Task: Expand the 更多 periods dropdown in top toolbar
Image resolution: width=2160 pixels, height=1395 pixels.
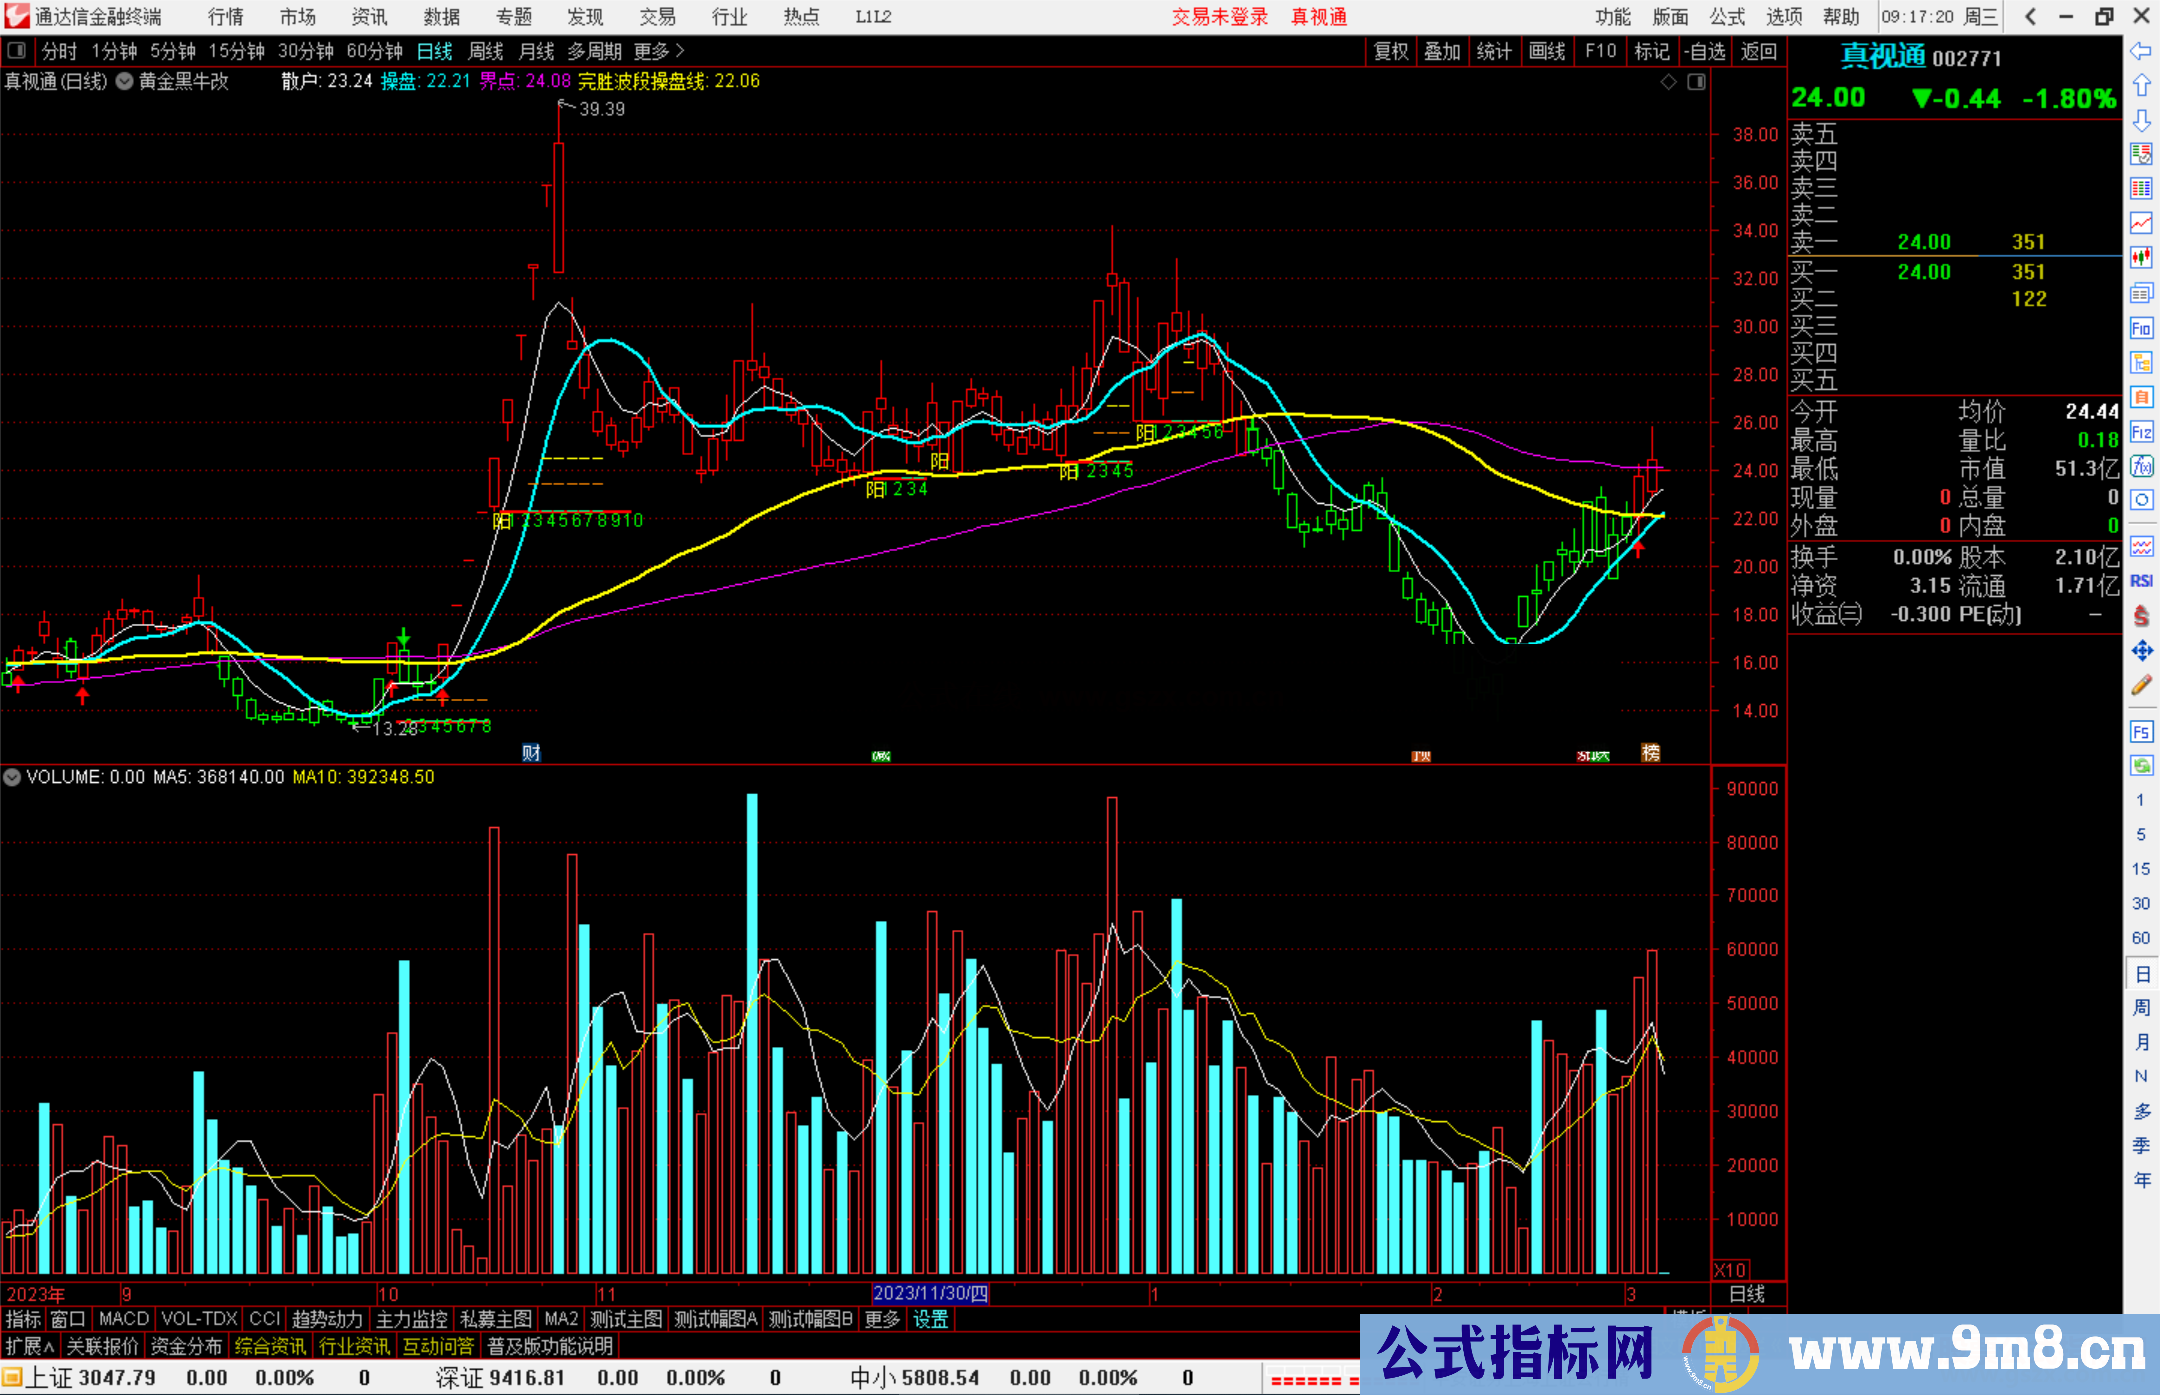Action: (x=659, y=51)
